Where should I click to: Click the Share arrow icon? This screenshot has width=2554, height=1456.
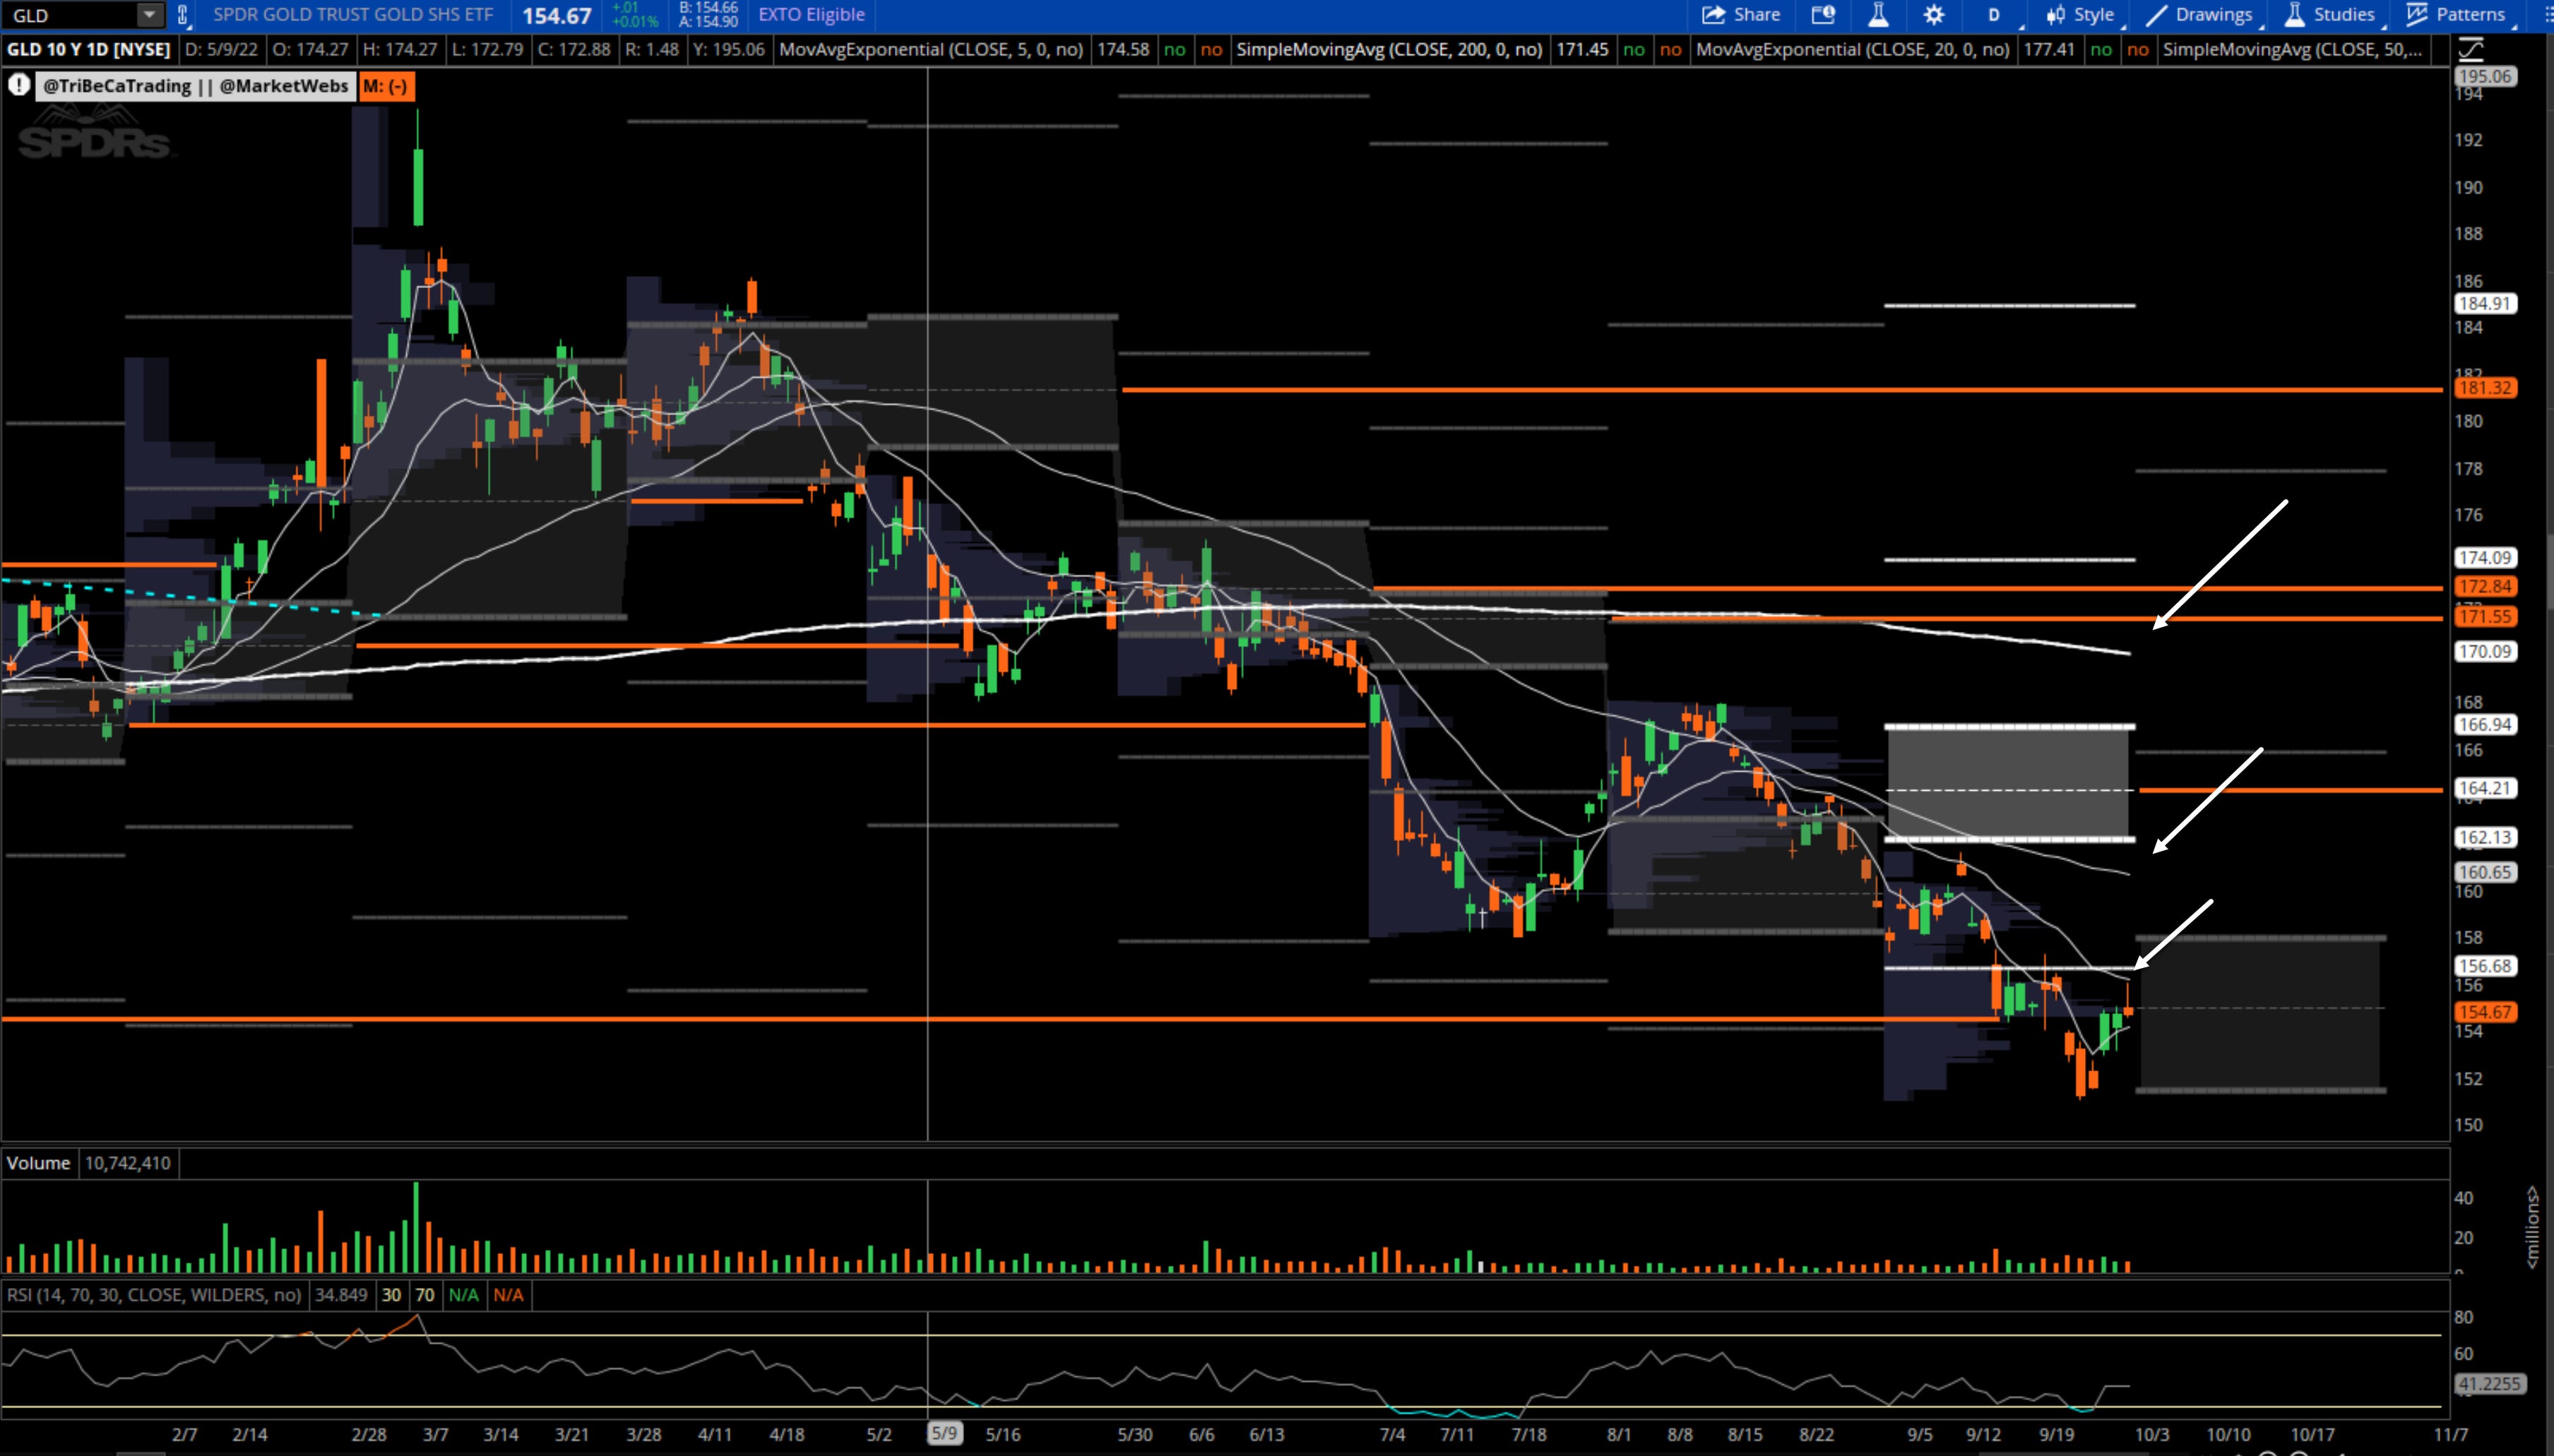[1713, 15]
